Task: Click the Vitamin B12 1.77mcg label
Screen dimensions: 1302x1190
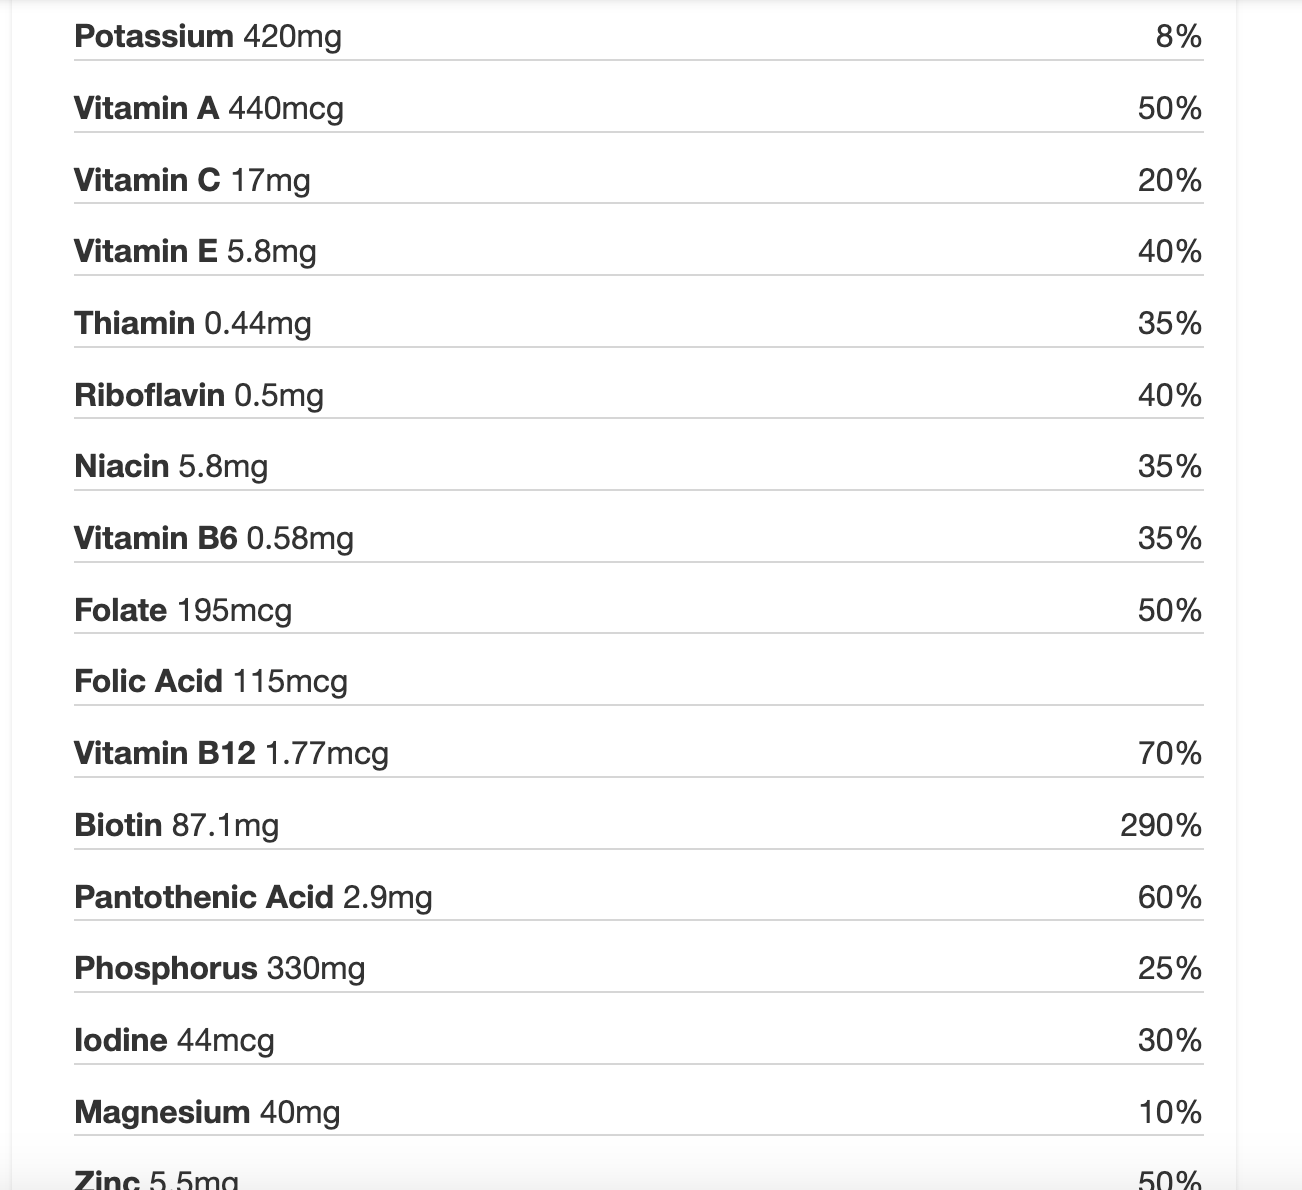Action: tap(231, 753)
